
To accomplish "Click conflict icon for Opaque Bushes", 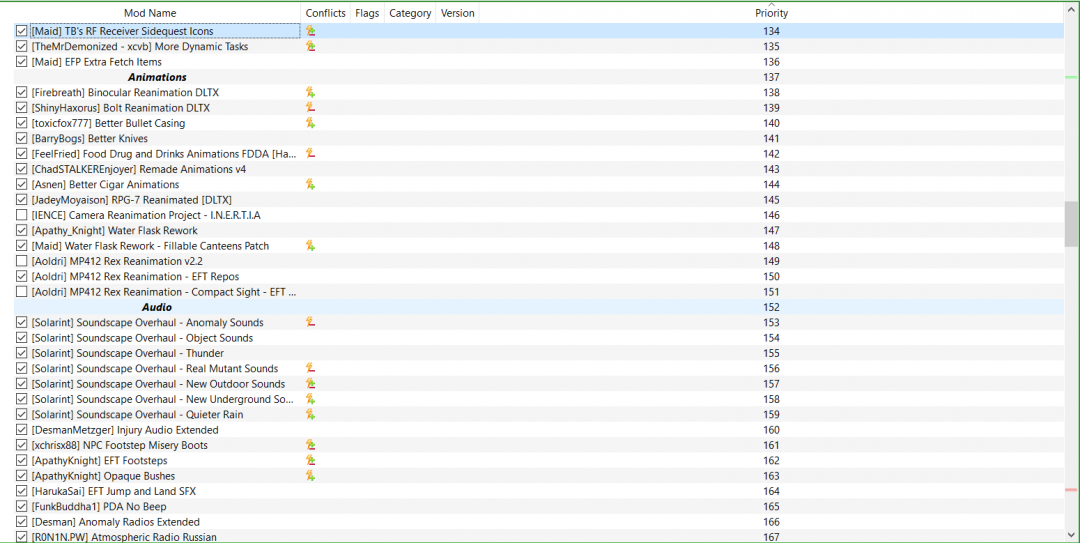I will point(311,475).
